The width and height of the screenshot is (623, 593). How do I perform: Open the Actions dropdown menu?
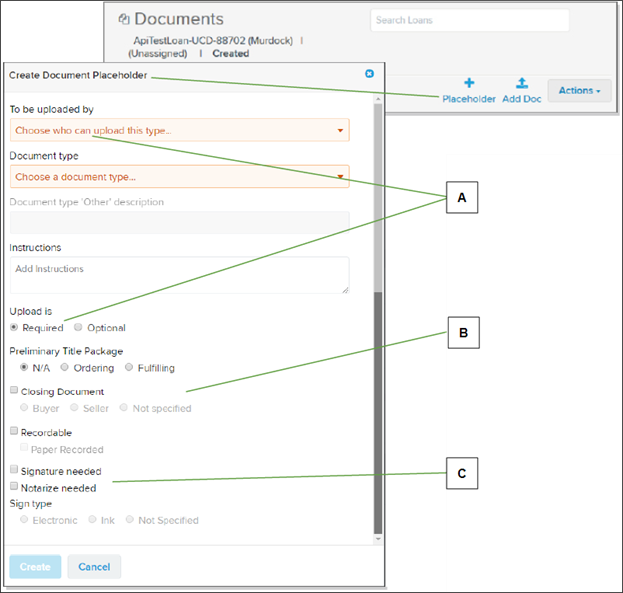[579, 91]
